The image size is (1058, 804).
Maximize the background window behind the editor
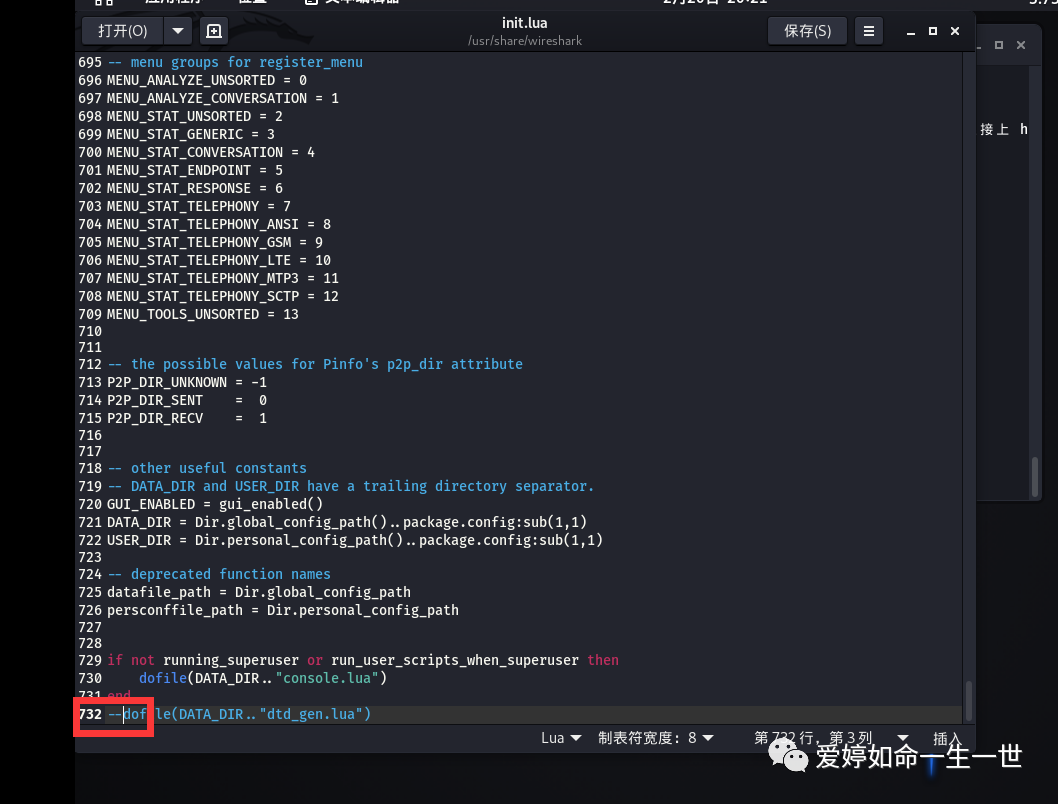[999, 45]
